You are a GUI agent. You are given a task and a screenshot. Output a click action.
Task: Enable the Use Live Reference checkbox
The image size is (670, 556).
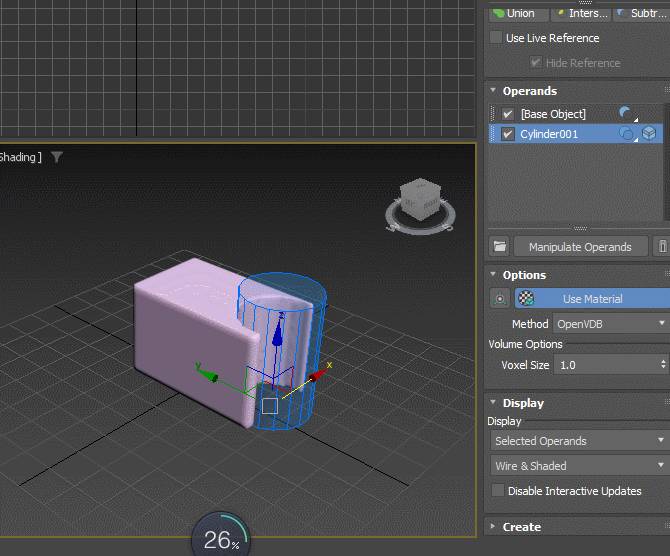pos(497,38)
